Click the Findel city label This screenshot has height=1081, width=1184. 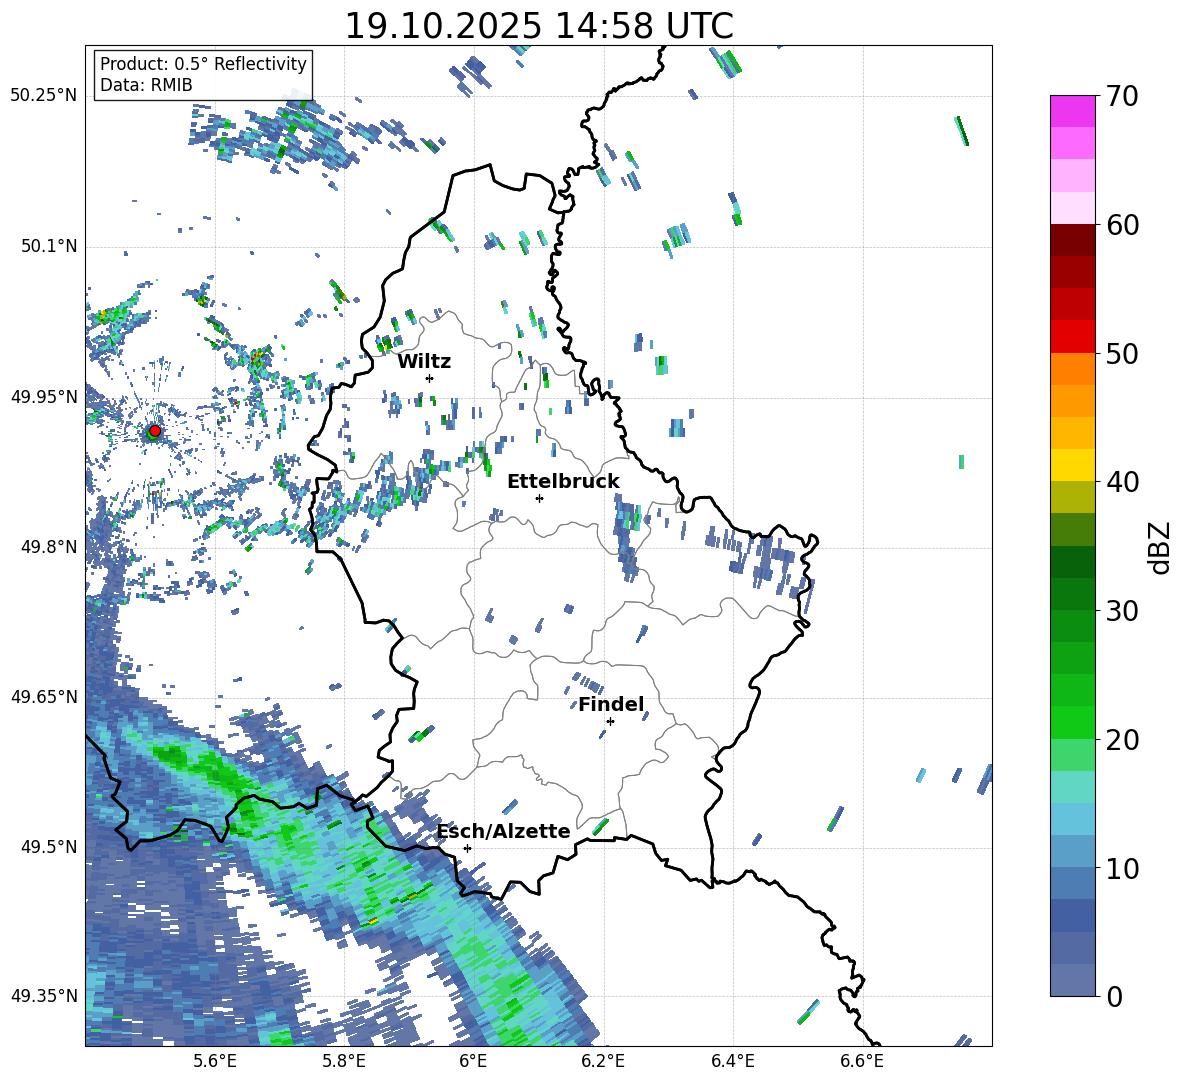point(612,705)
